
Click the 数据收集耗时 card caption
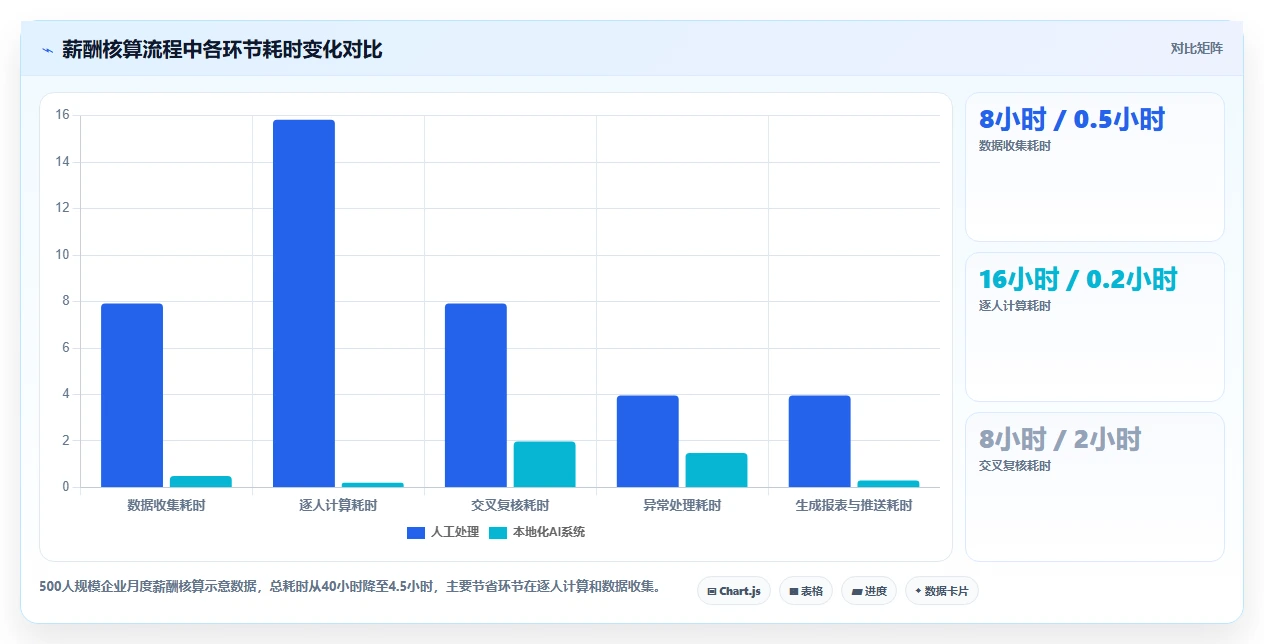pos(1015,146)
